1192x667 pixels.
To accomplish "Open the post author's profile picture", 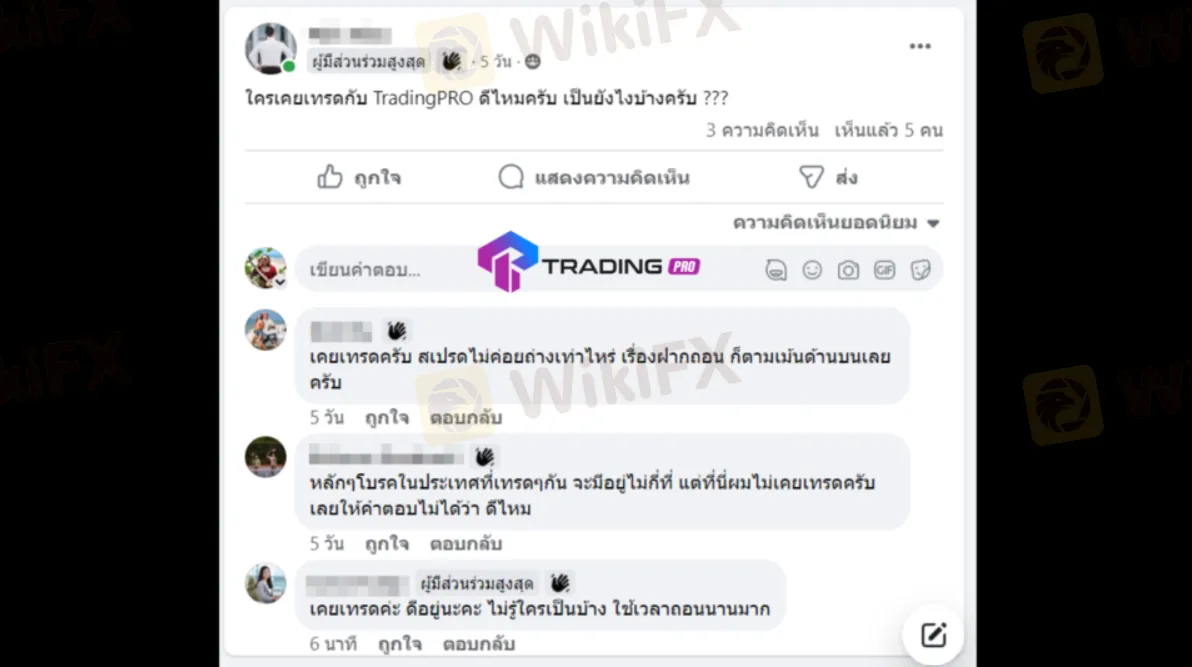I will click(x=271, y=48).
